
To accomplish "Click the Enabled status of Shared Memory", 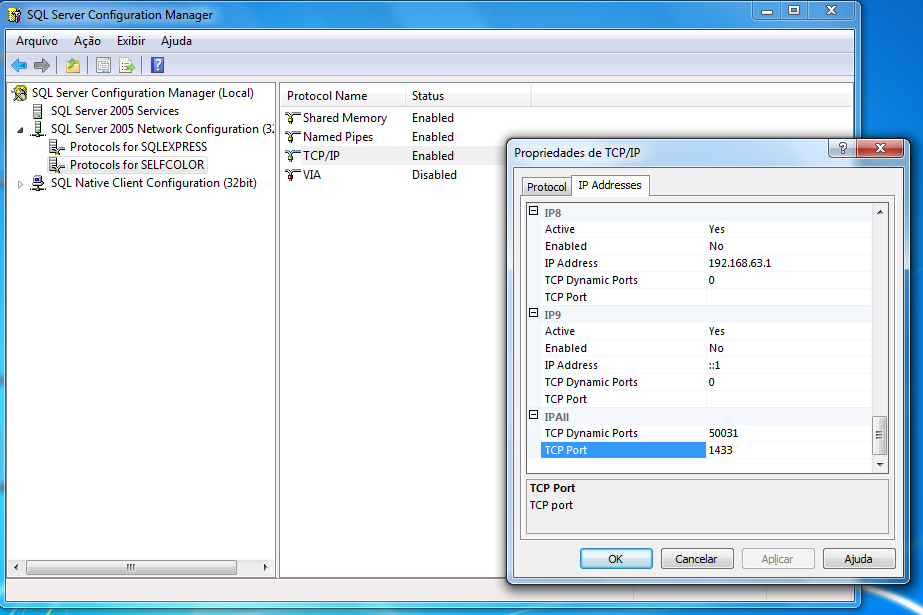I will [433, 118].
